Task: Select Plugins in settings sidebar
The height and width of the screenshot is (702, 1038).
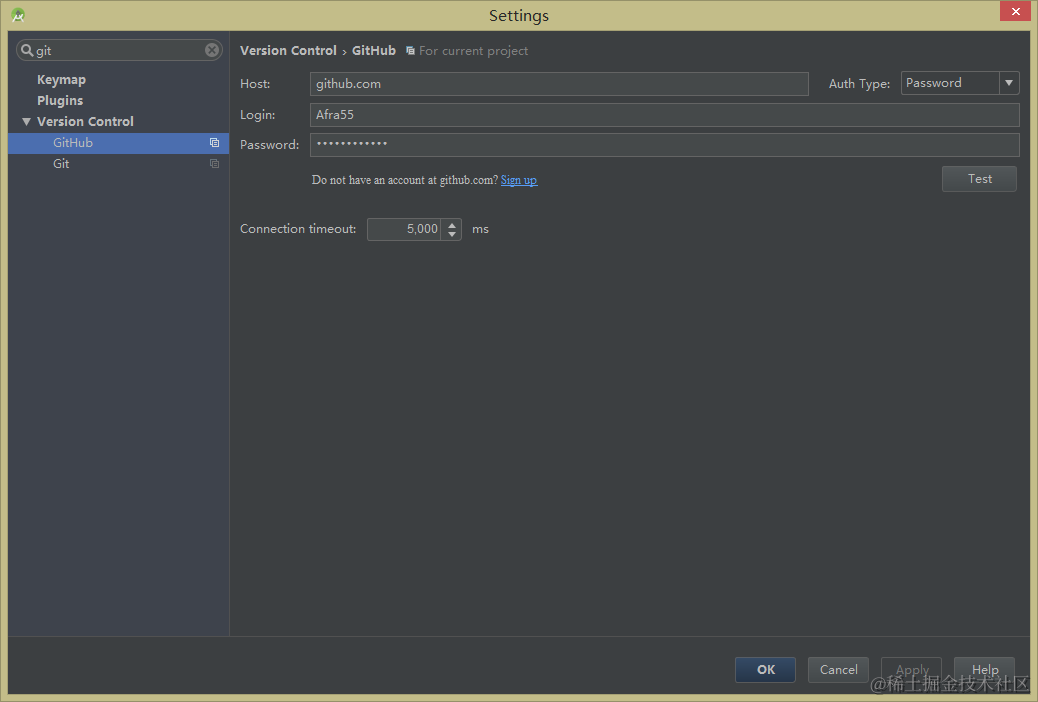Action: (60, 100)
